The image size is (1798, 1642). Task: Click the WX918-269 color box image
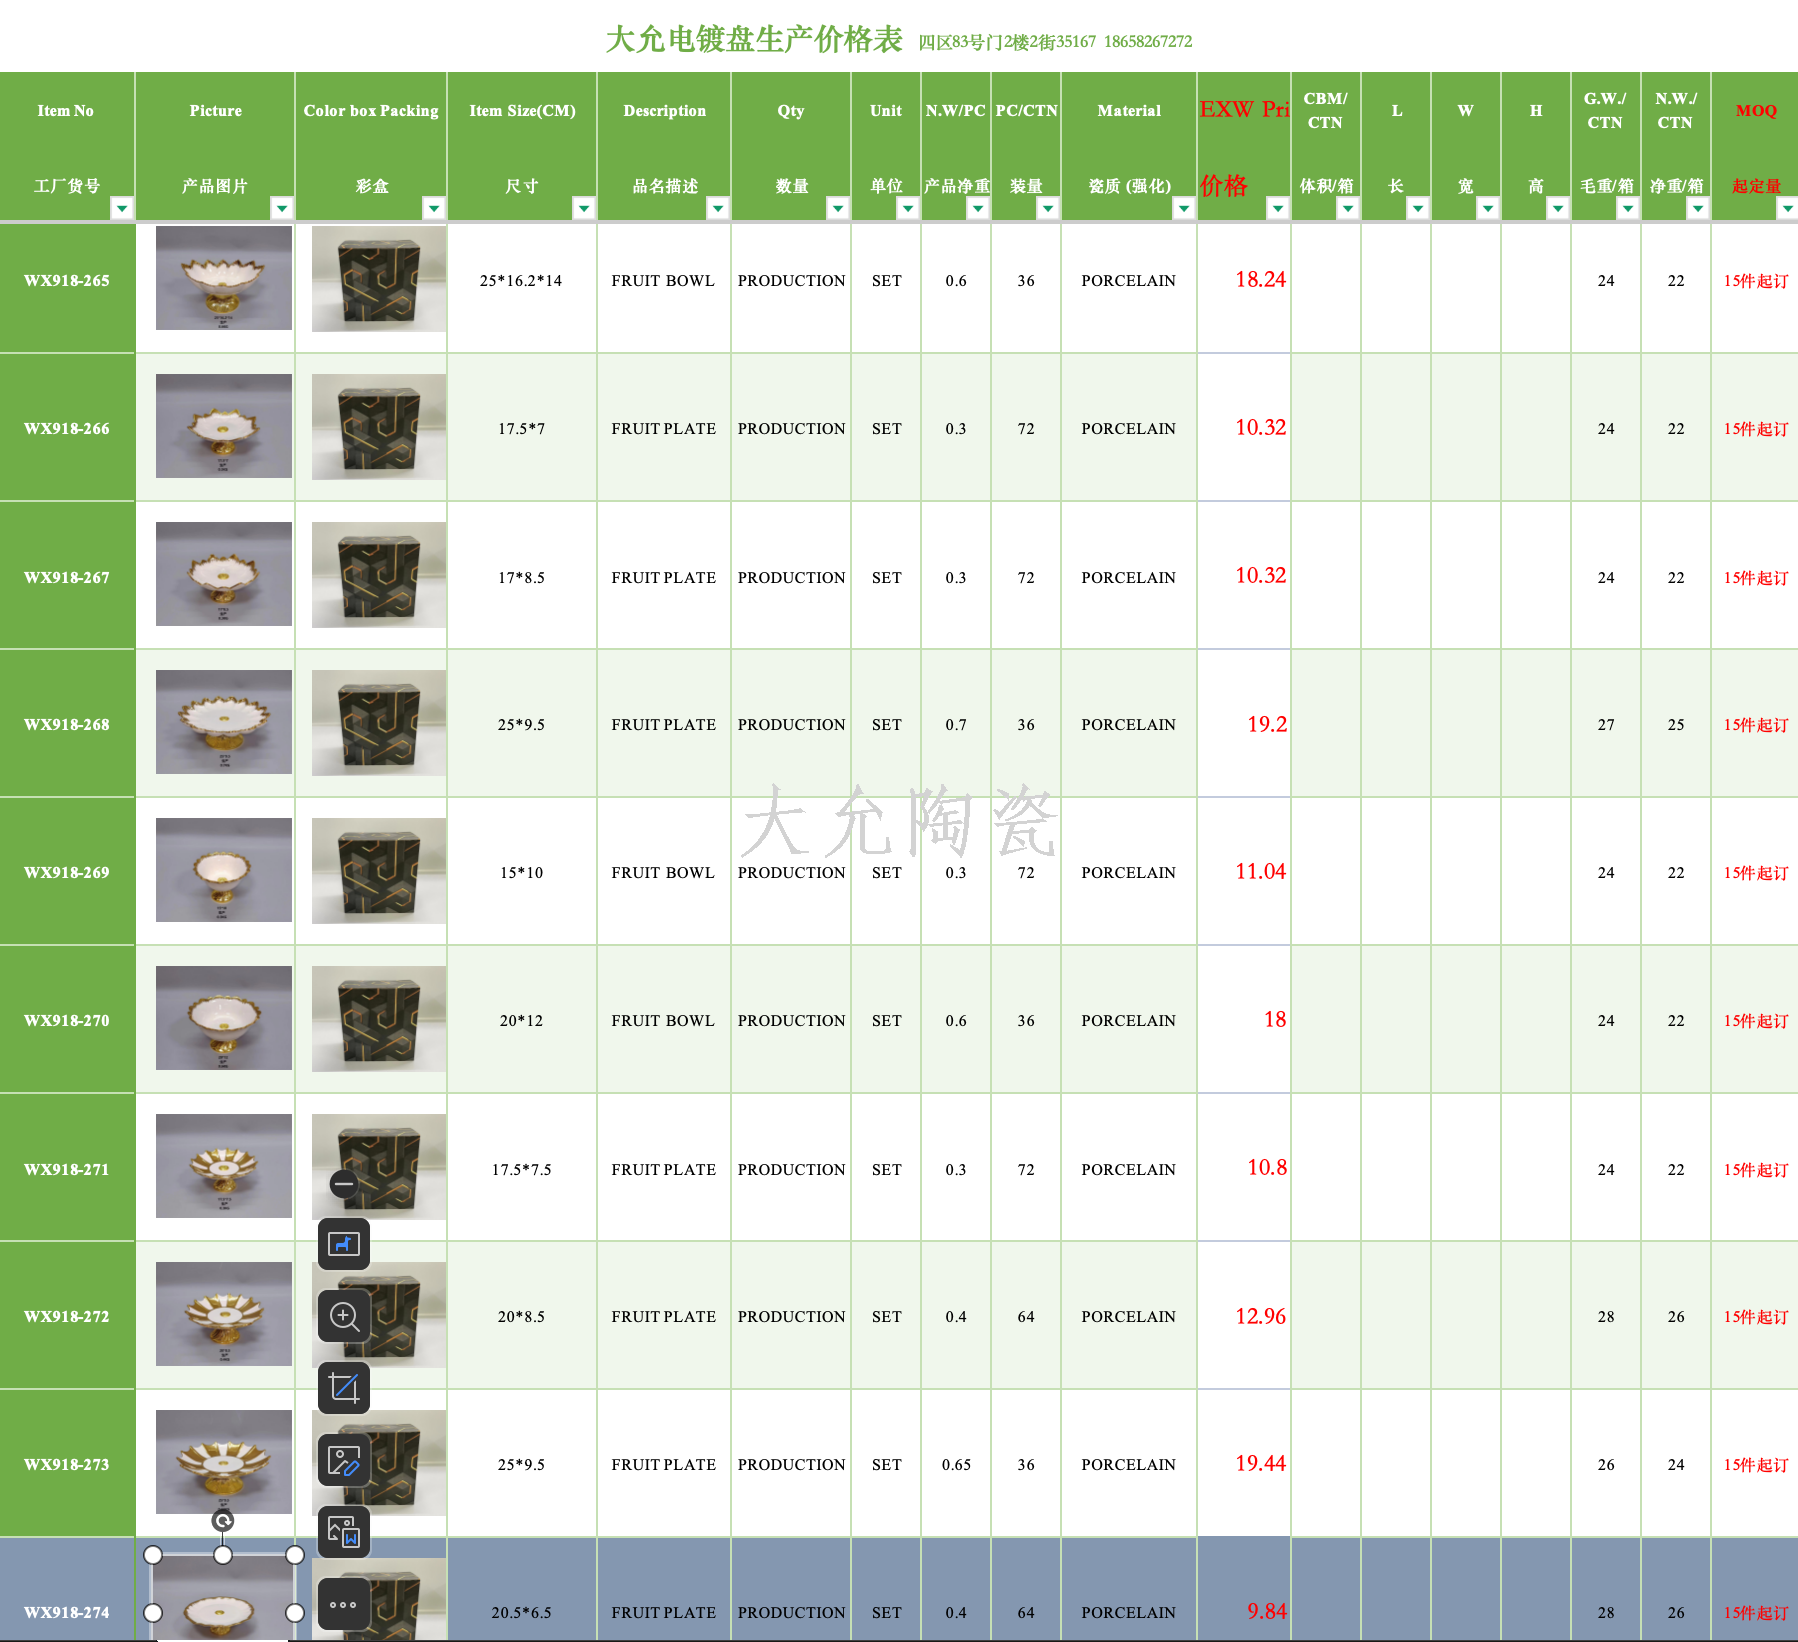pyautogui.click(x=378, y=871)
